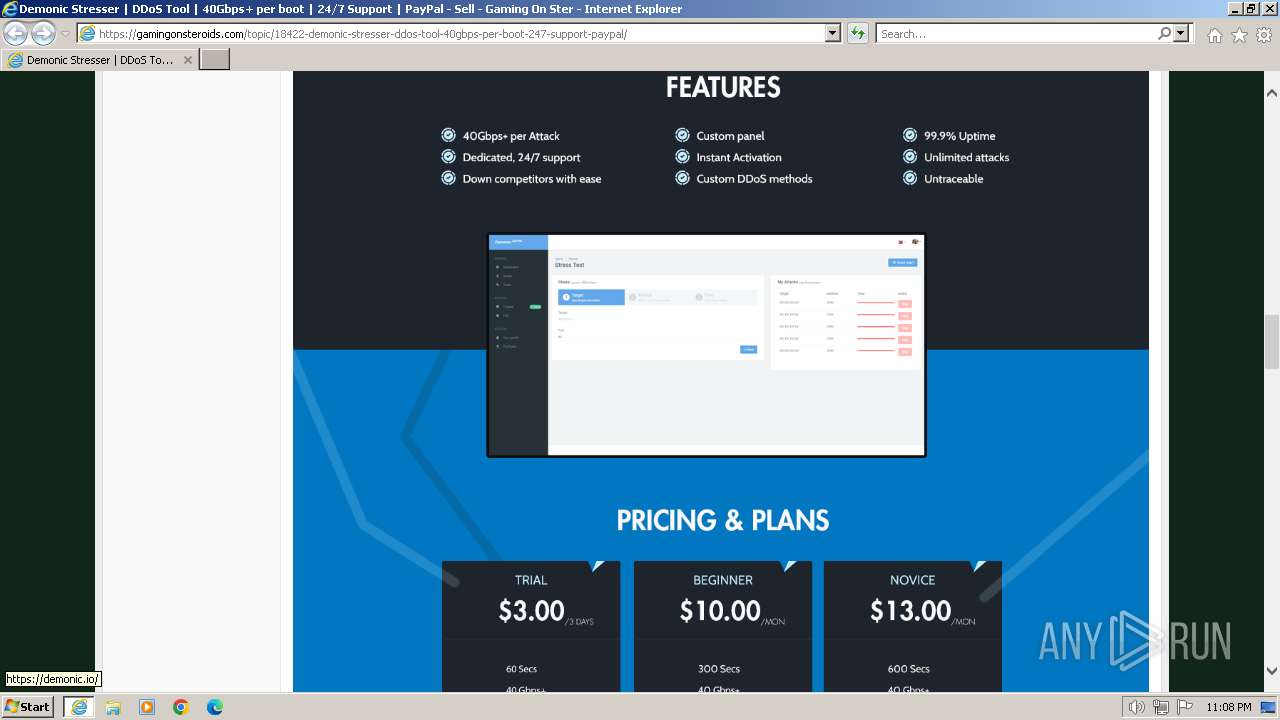Expand the search provider dropdown arrow
This screenshot has width=1280, height=720.
pyautogui.click(x=1181, y=33)
